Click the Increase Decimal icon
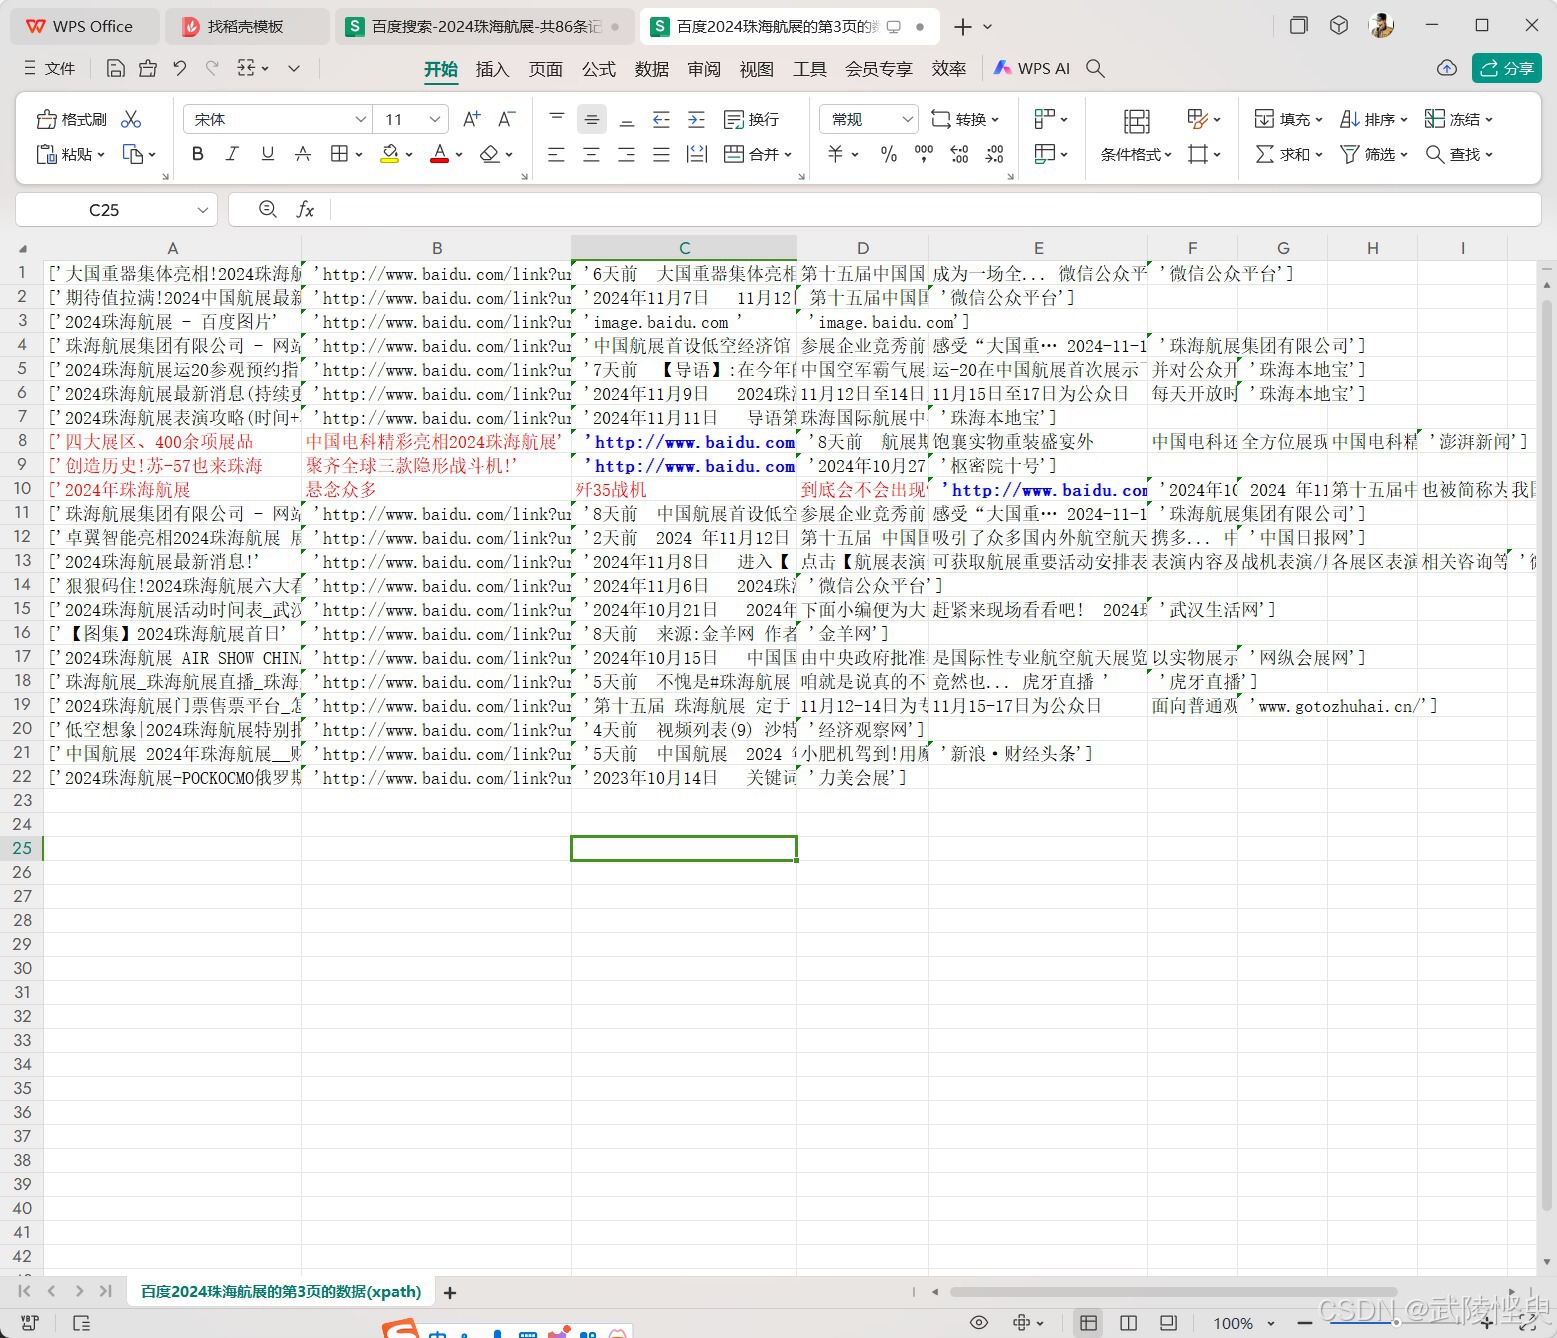Screen dimensions: 1557x1338 [x=959, y=154]
